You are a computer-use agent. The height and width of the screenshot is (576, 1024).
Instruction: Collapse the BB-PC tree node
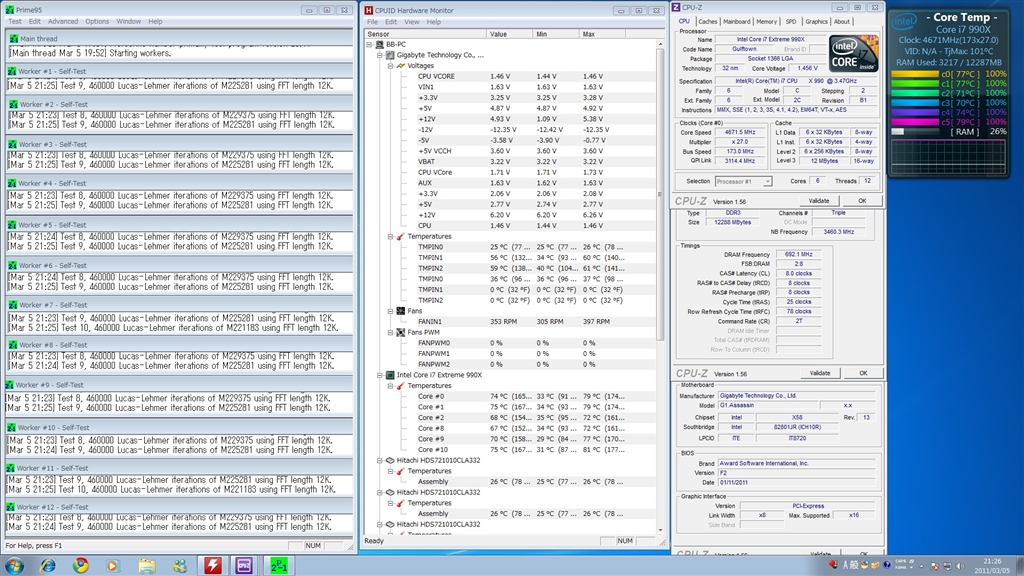[x=370, y=45]
